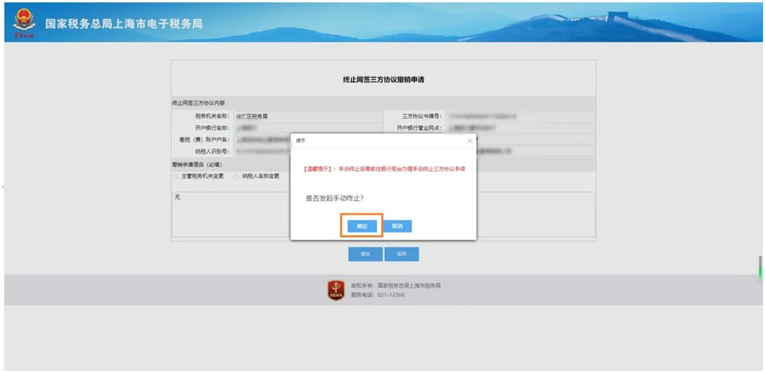Screen dimensions: 765x373
Task: Click the footer 版权所有 copyright line
Action: (396, 286)
